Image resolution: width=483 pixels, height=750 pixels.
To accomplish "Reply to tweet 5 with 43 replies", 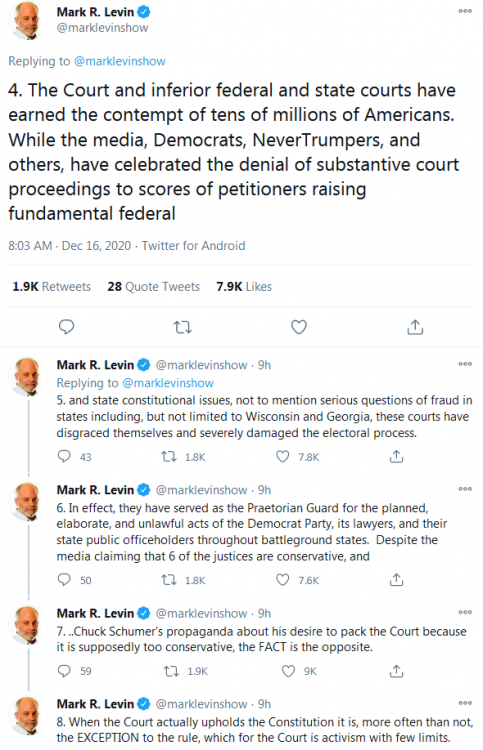I will pos(64,457).
